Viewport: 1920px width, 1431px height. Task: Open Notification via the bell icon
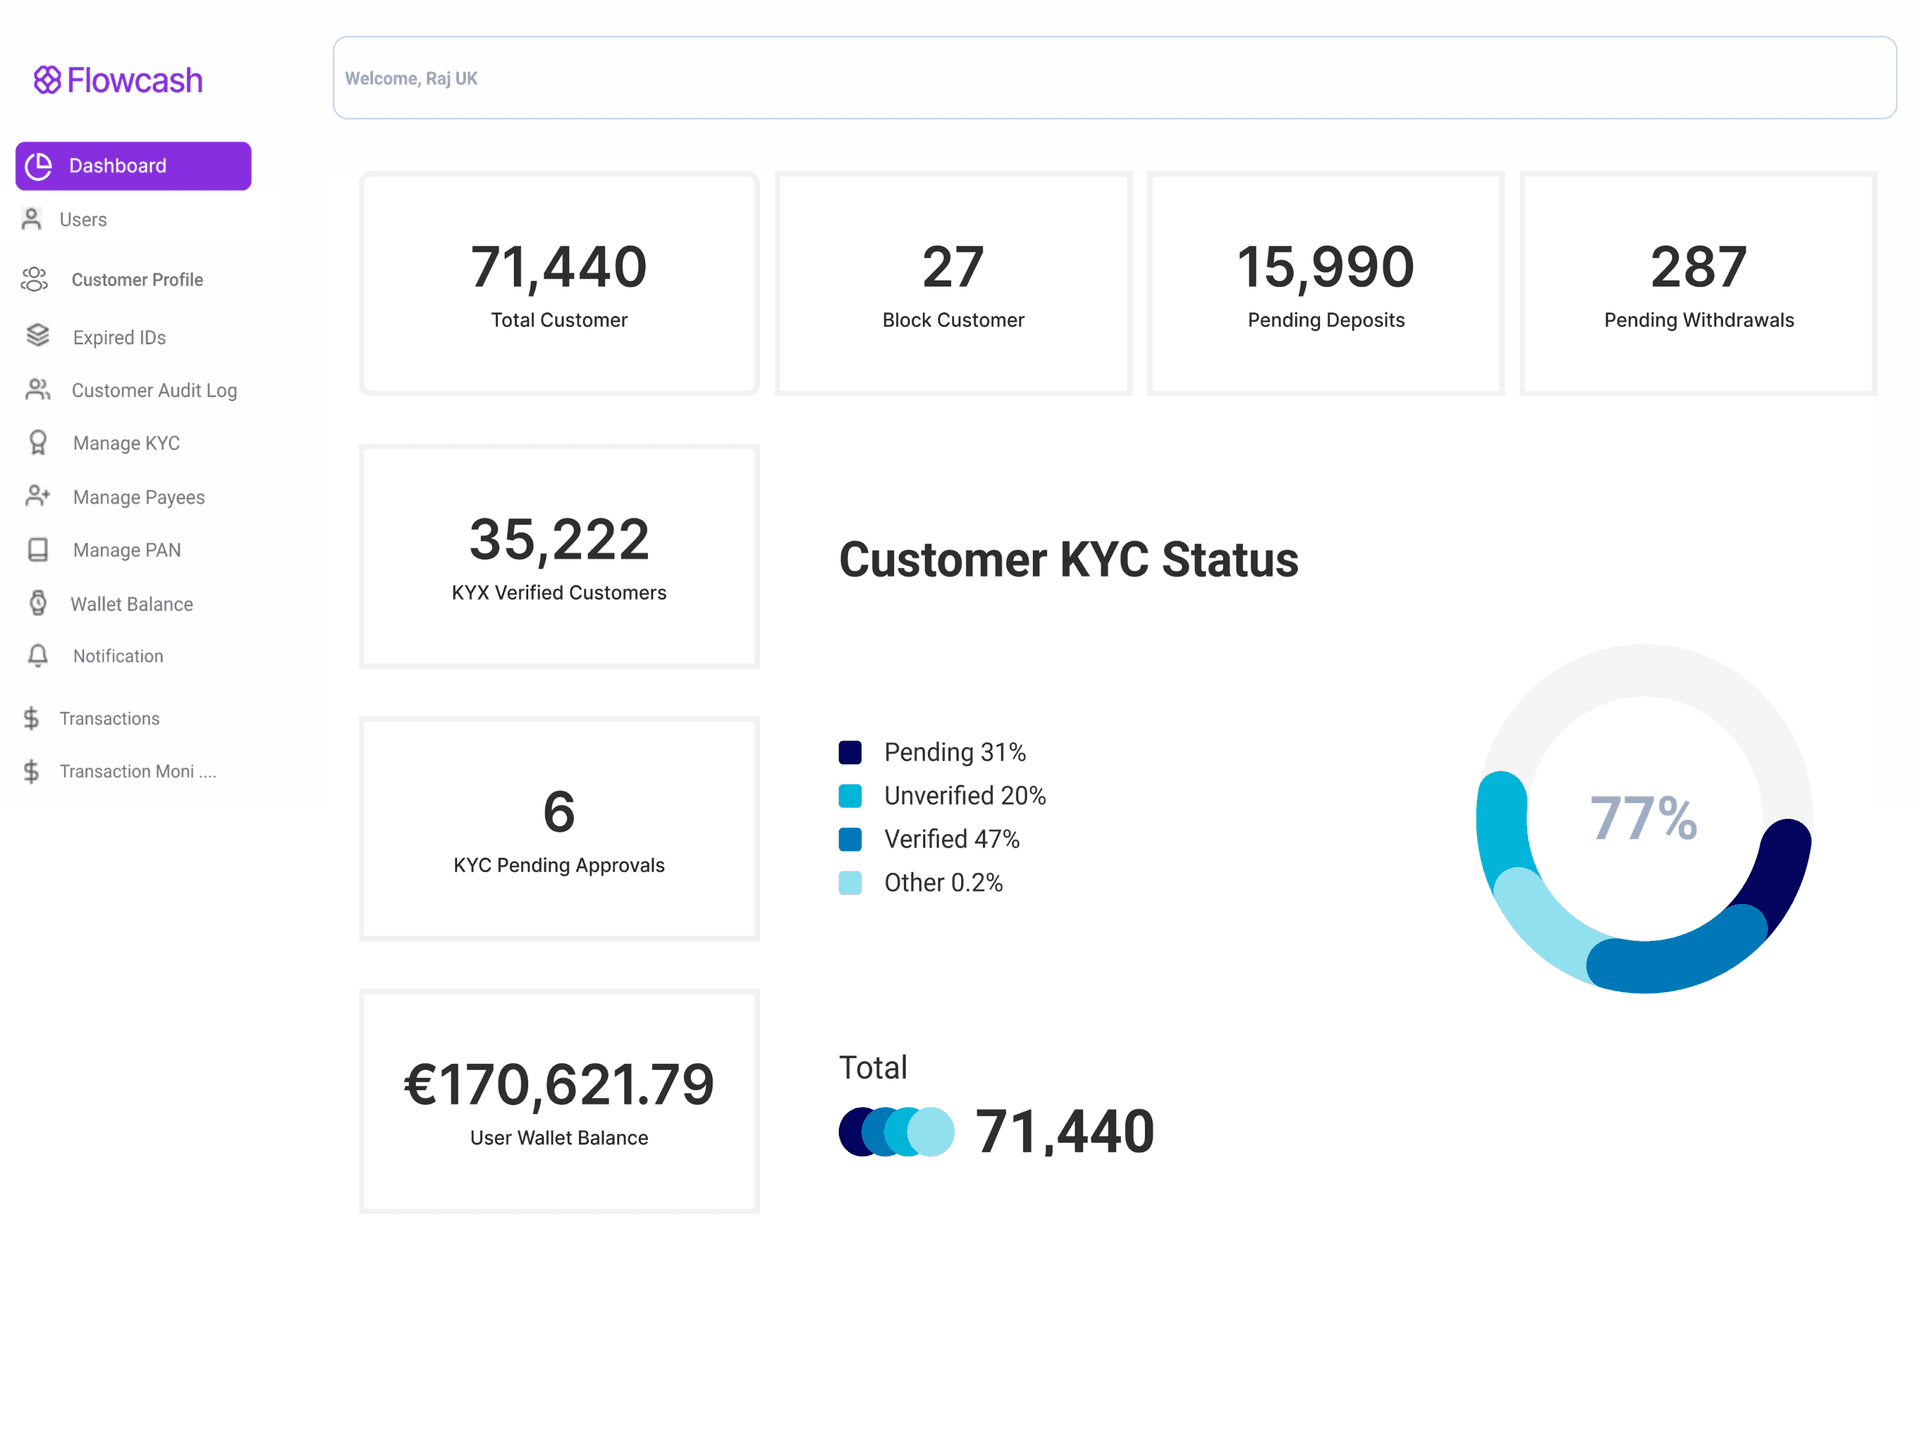[38, 656]
